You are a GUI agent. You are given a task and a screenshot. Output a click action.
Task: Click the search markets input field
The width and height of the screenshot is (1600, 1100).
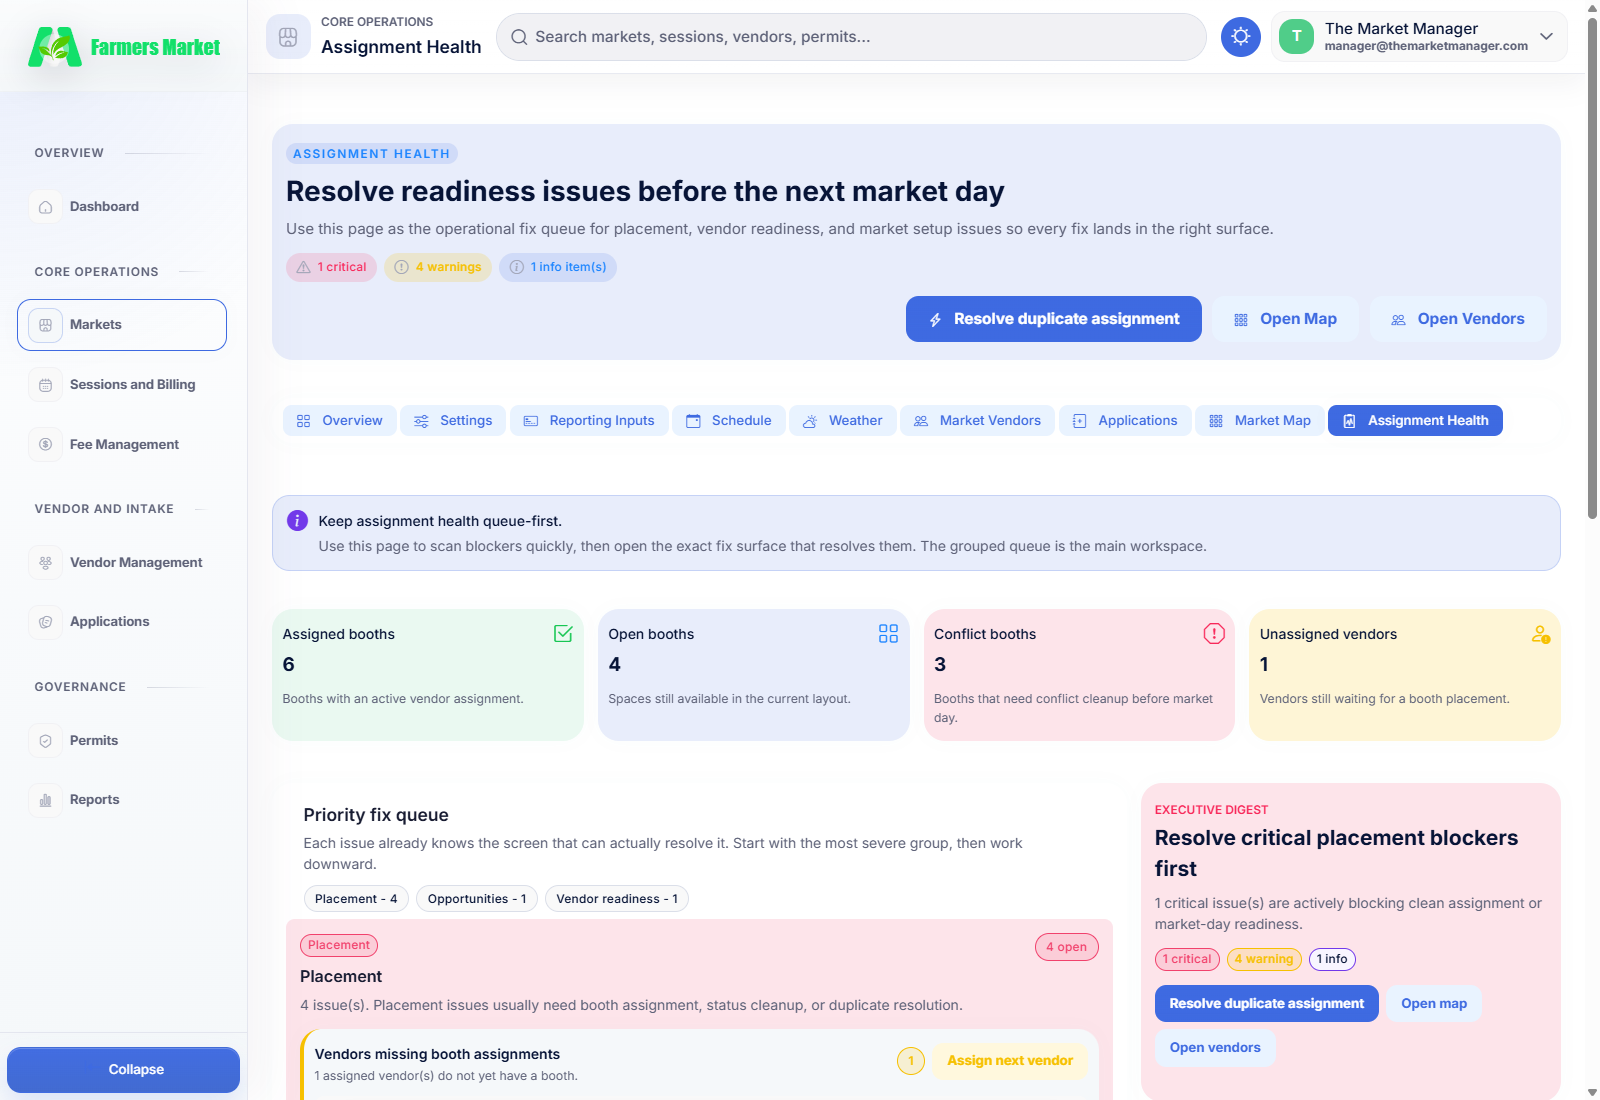tap(850, 36)
